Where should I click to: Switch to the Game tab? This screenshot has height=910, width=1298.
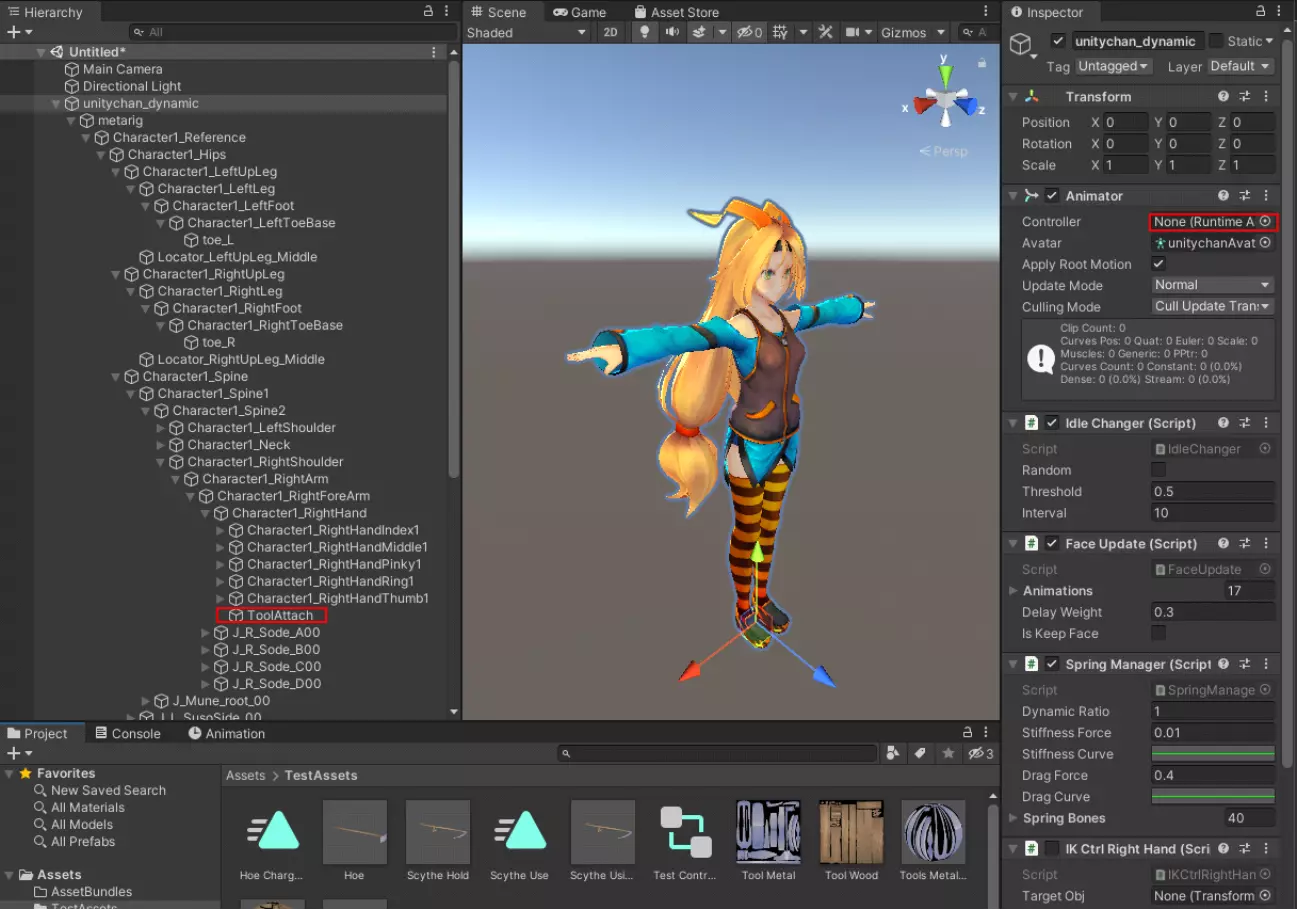coord(579,12)
